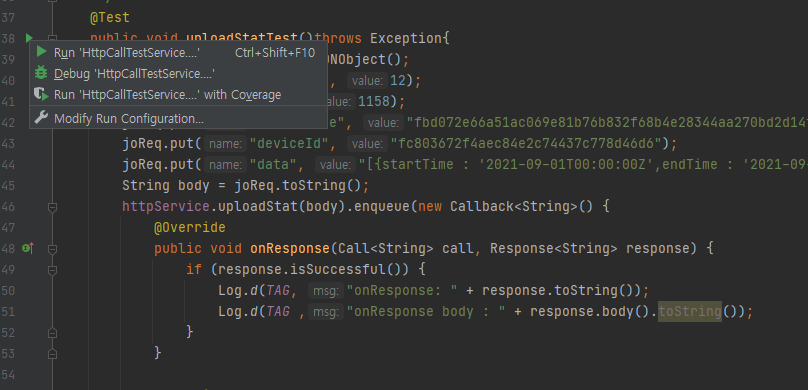This screenshot has height=390, width=808.
Task: Open Modify Run Configuration... entry
Action: [178, 119]
